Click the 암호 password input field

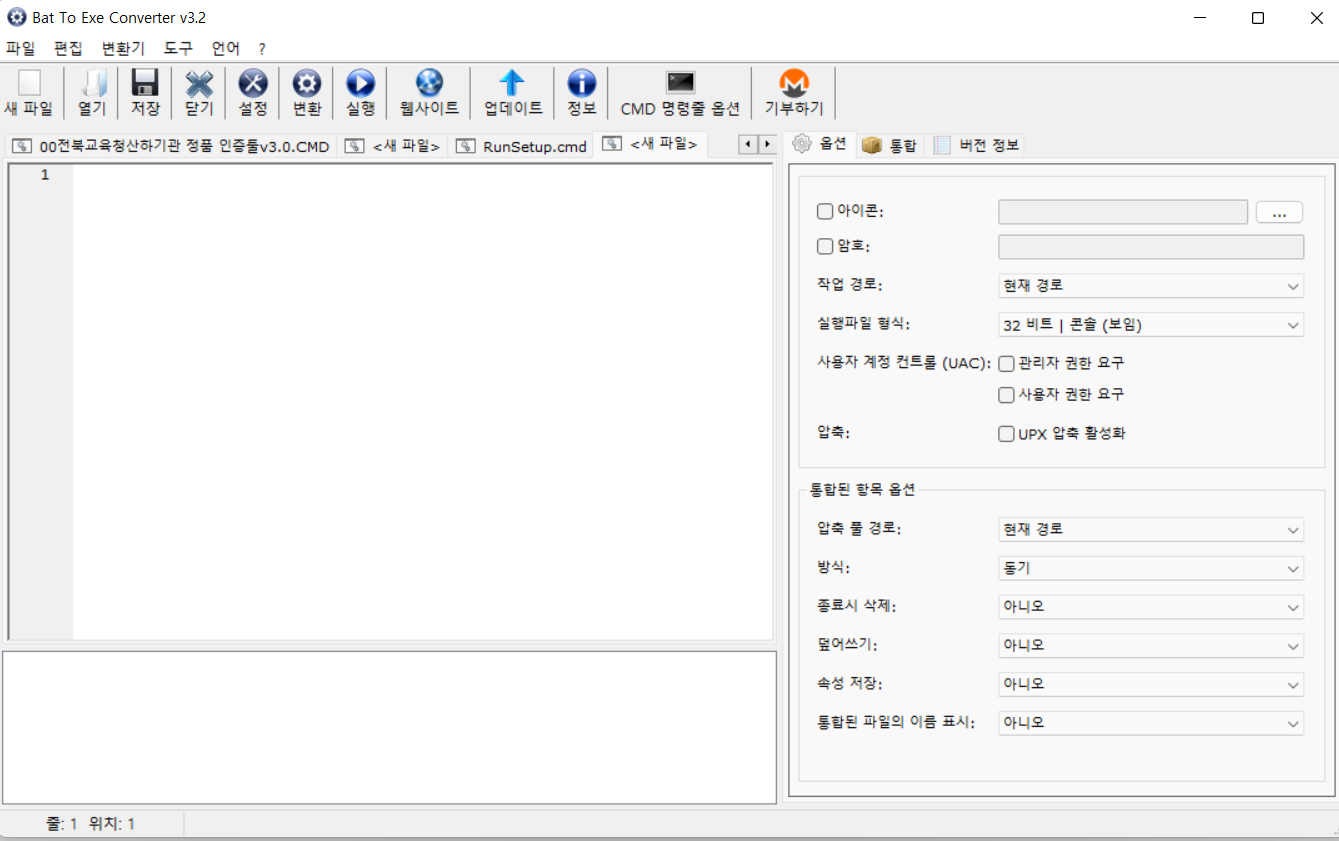pyautogui.click(x=1151, y=247)
